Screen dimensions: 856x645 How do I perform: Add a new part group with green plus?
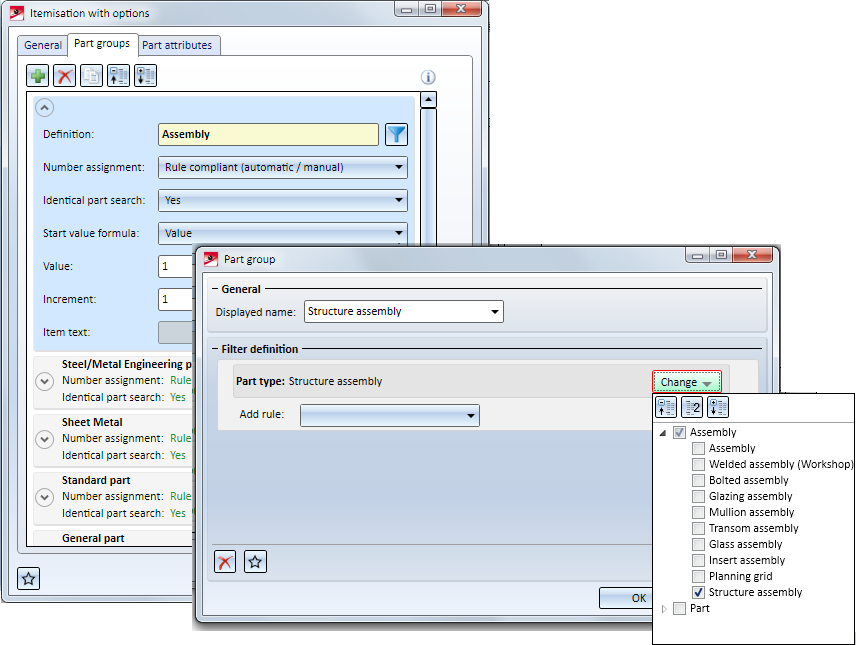[38, 76]
